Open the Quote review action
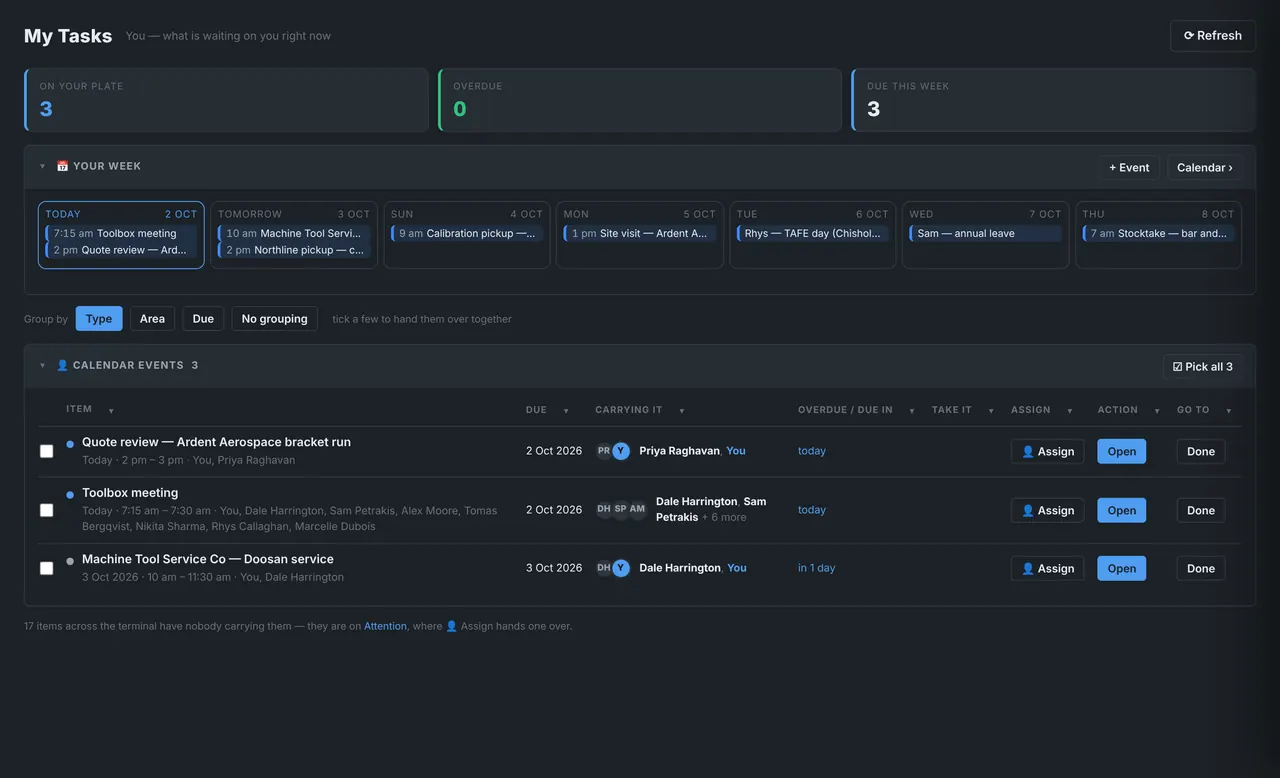This screenshot has height=778, width=1280. [1122, 451]
